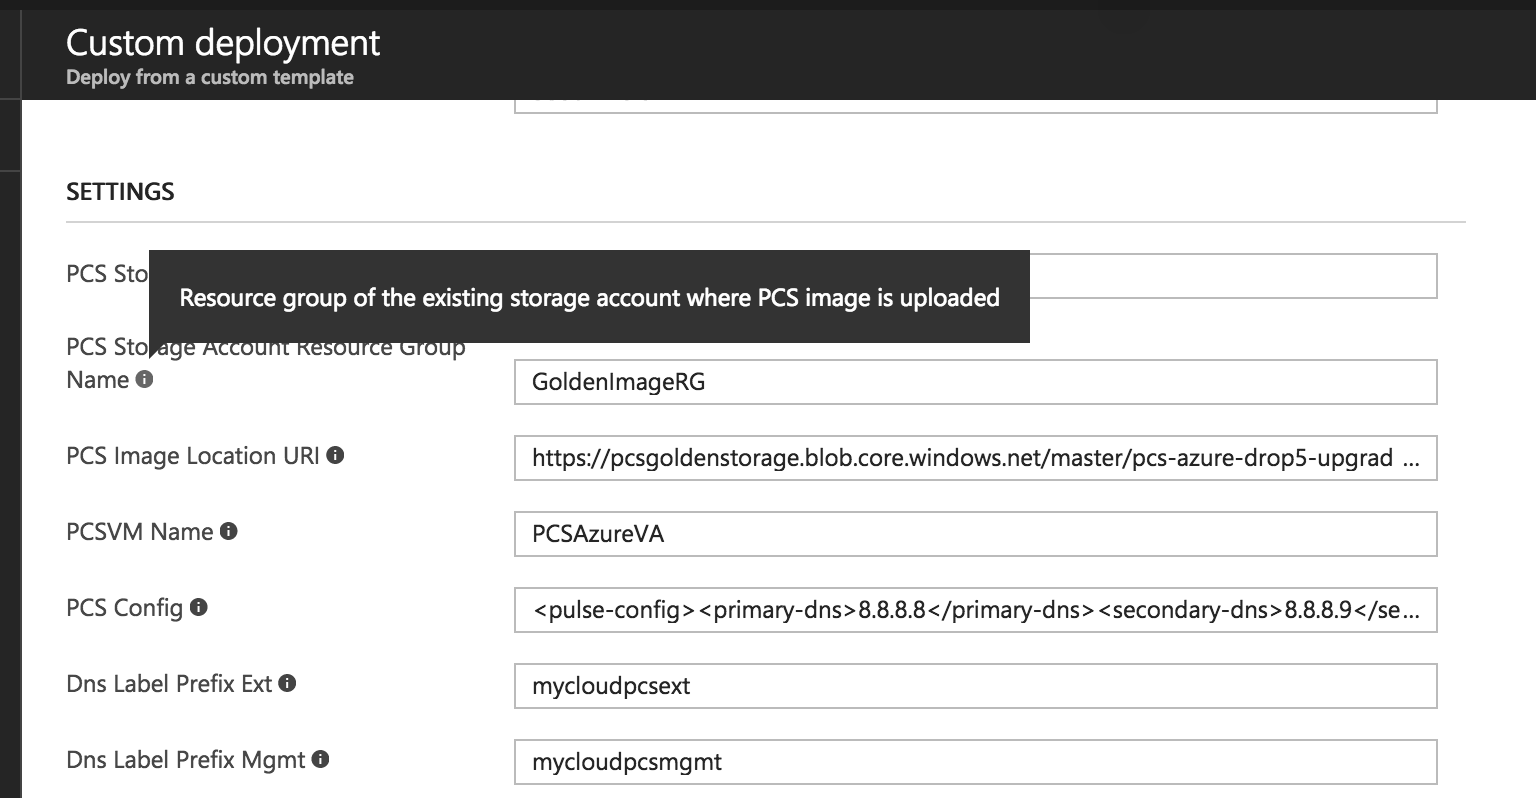This screenshot has height=798, width=1536.
Task: Click info icon next to PCS Image Location URI
Action: pos(336,456)
